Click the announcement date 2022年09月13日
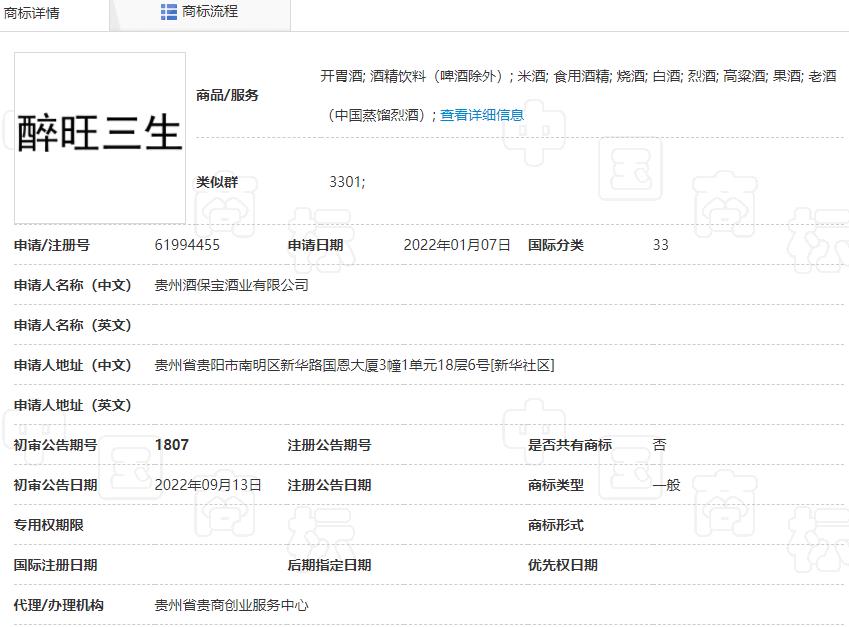The width and height of the screenshot is (849, 627). point(208,485)
